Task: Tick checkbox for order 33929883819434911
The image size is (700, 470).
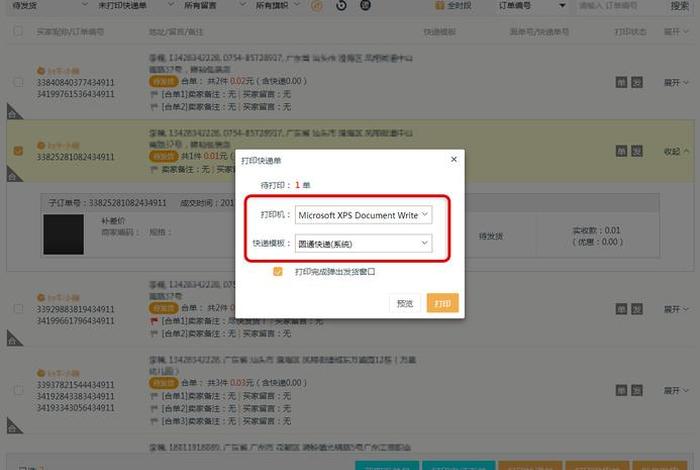Action: [18, 309]
